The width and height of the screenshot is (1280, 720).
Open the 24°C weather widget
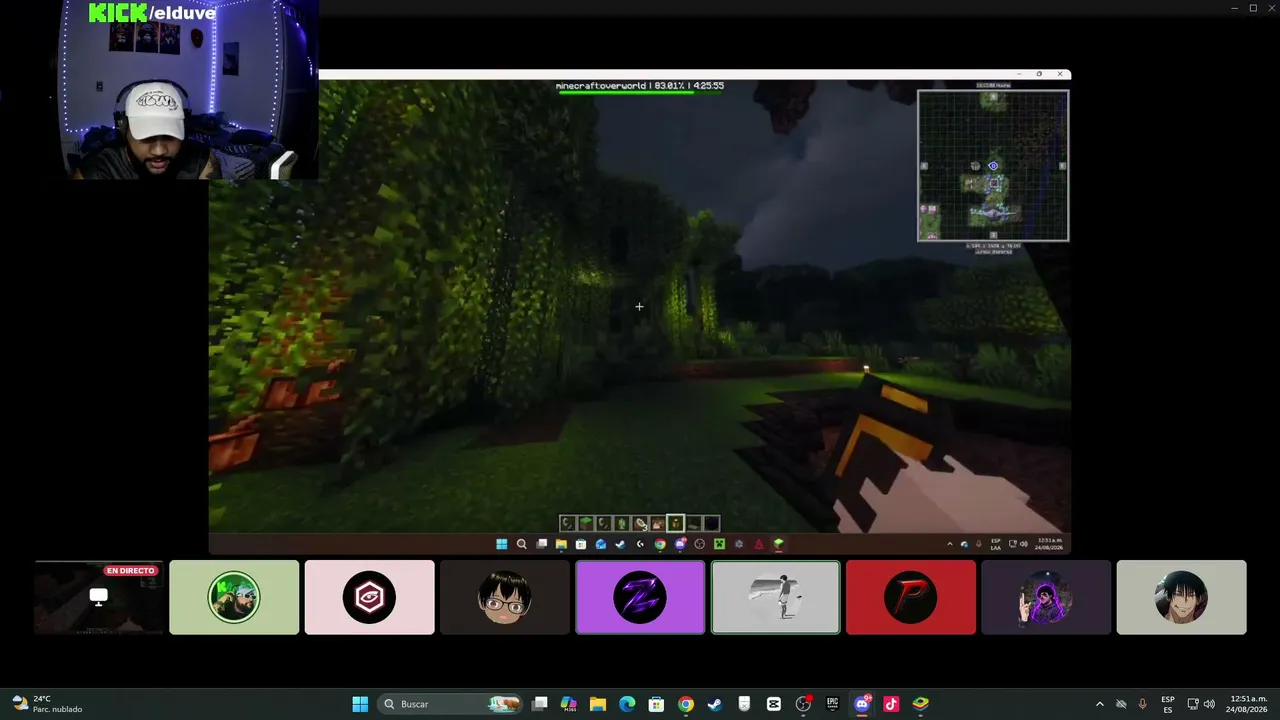46,704
